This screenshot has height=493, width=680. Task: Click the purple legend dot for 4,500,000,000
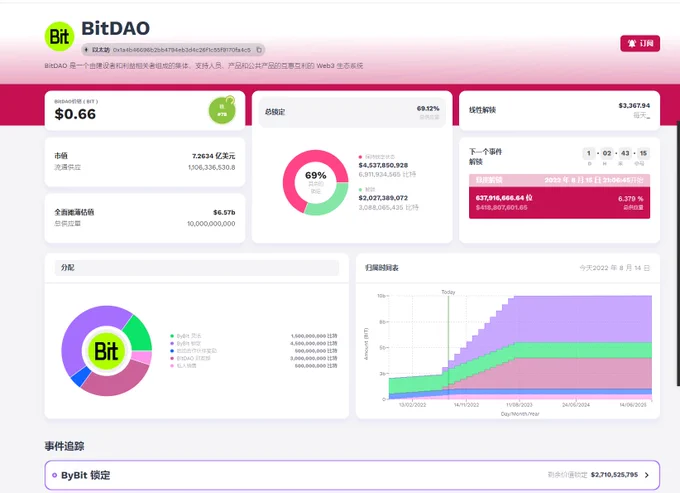click(x=172, y=343)
